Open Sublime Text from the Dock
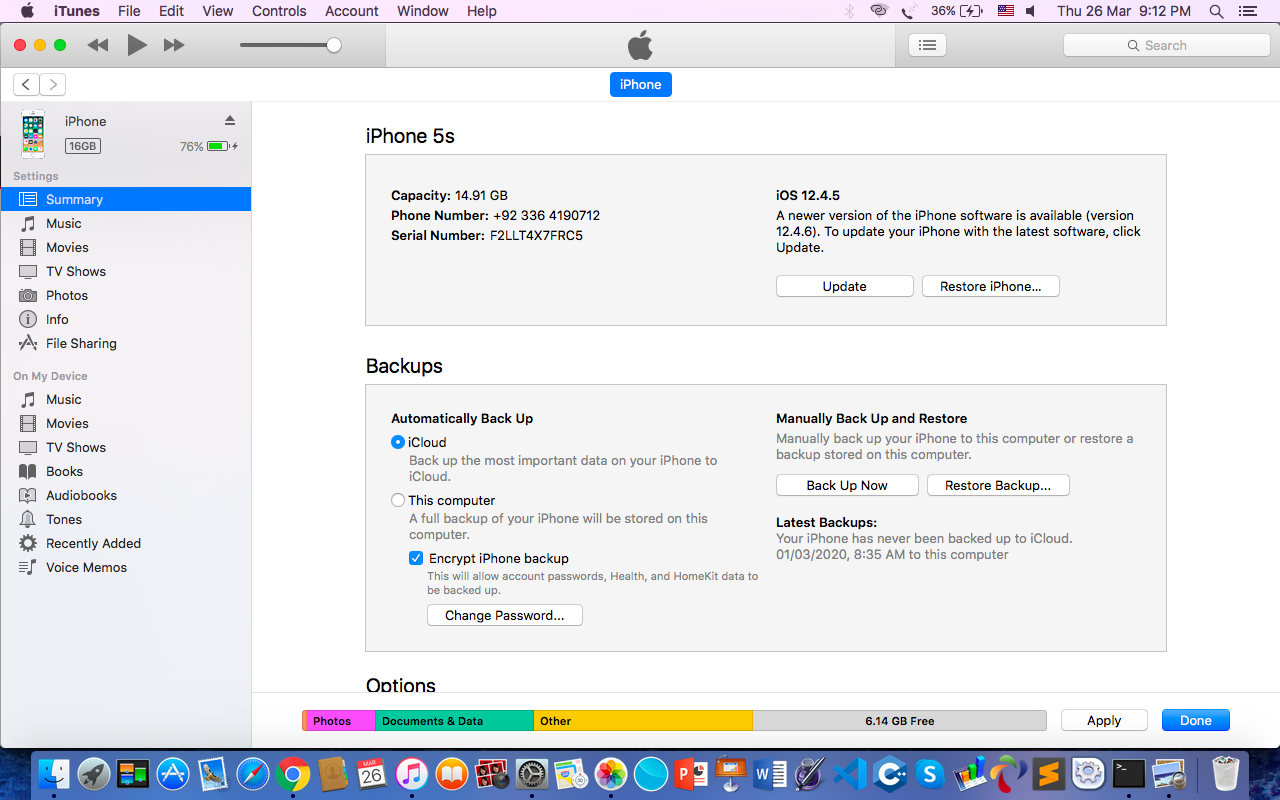 point(1049,773)
